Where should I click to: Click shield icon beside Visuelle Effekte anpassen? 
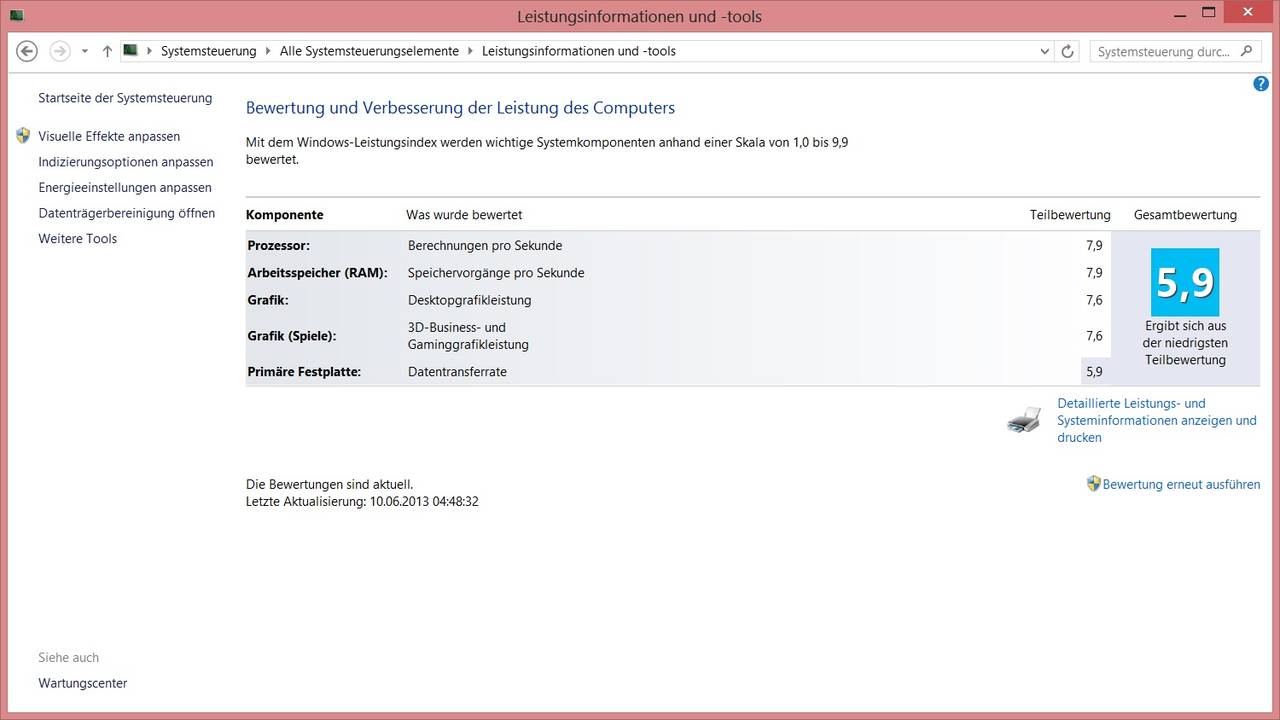pyautogui.click(x=24, y=136)
